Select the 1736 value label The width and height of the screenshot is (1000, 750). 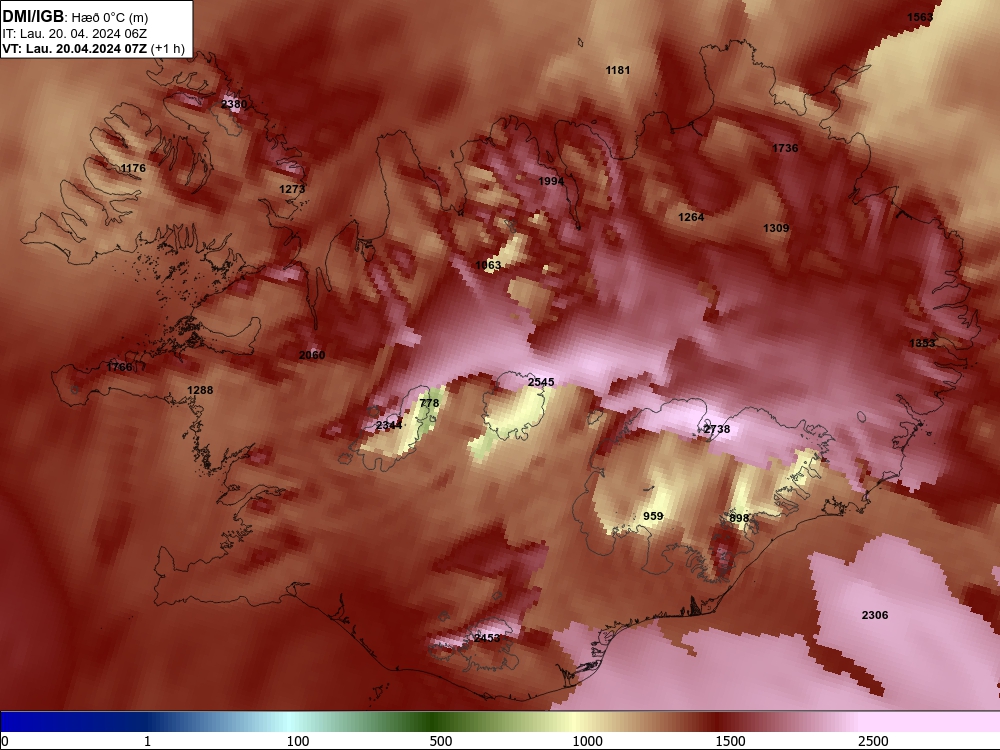[x=785, y=148]
